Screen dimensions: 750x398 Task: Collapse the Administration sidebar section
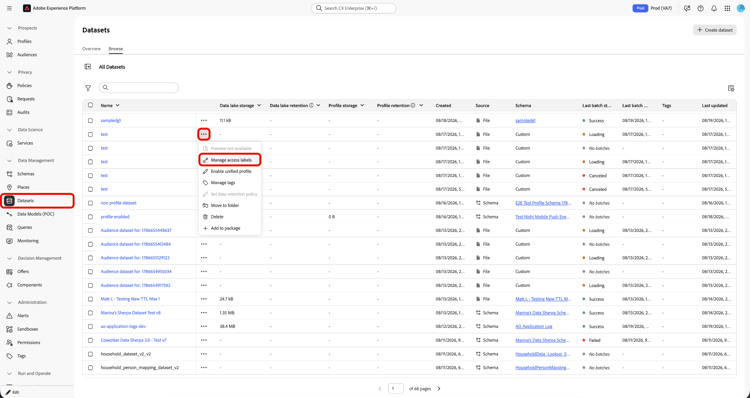pos(9,302)
